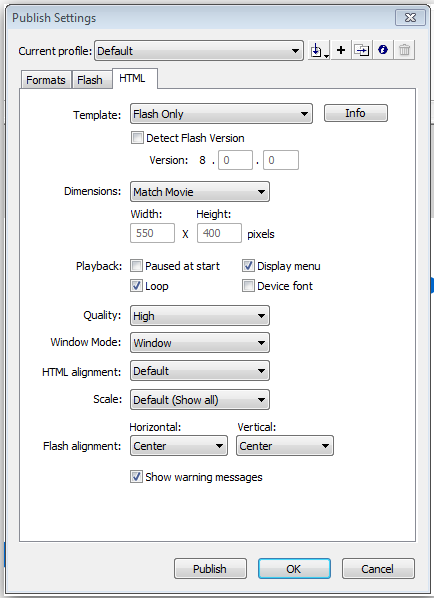The image size is (434, 598).
Task: Click the Info button beside Template
Action: 355,113
